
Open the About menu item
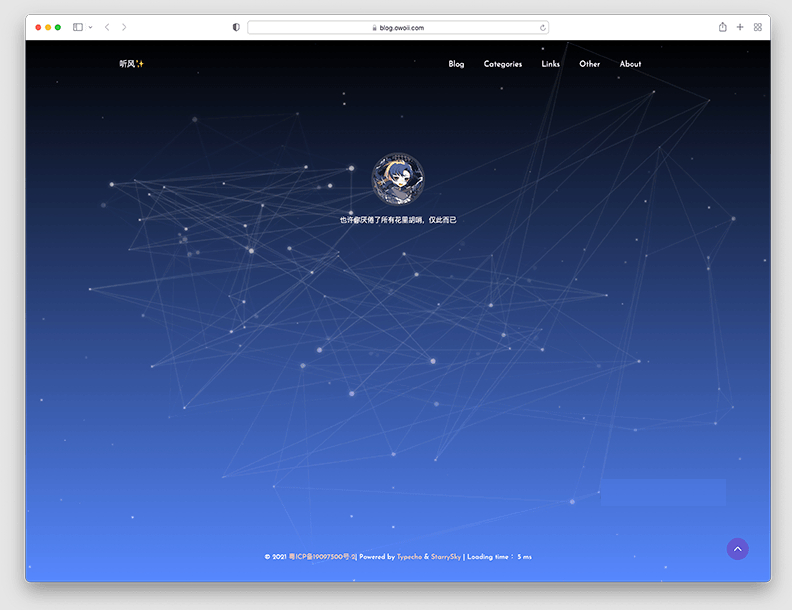pyautogui.click(x=630, y=64)
